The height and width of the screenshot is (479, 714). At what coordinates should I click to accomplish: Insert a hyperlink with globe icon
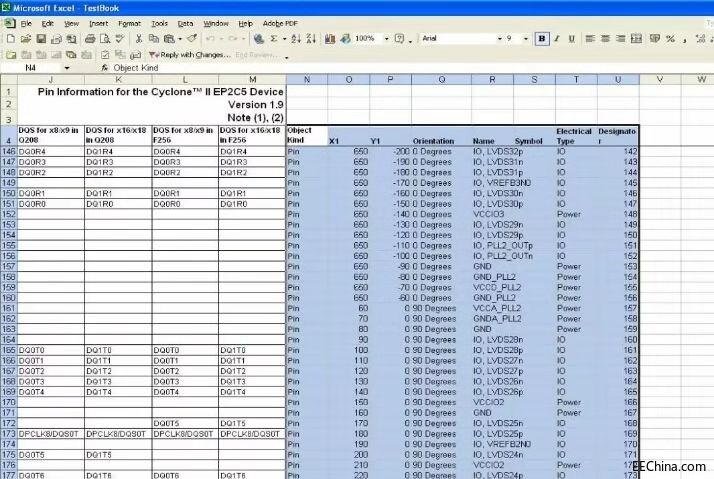pos(259,39)
